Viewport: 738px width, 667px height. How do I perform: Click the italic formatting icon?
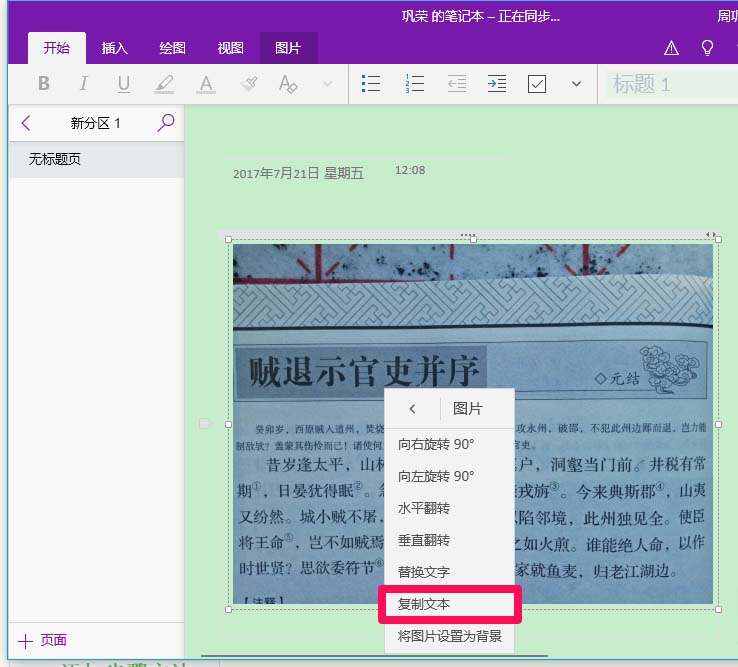(x=84, y=84)
